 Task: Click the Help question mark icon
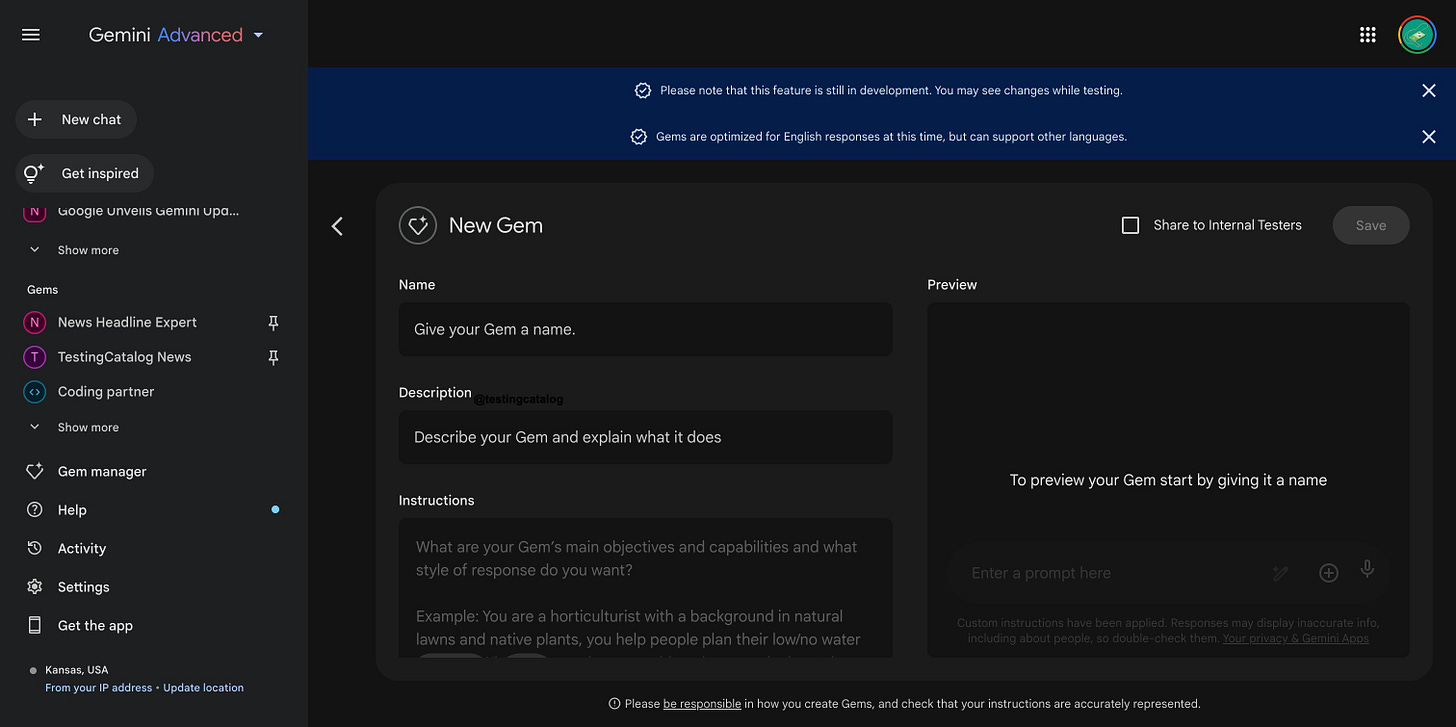35,510
